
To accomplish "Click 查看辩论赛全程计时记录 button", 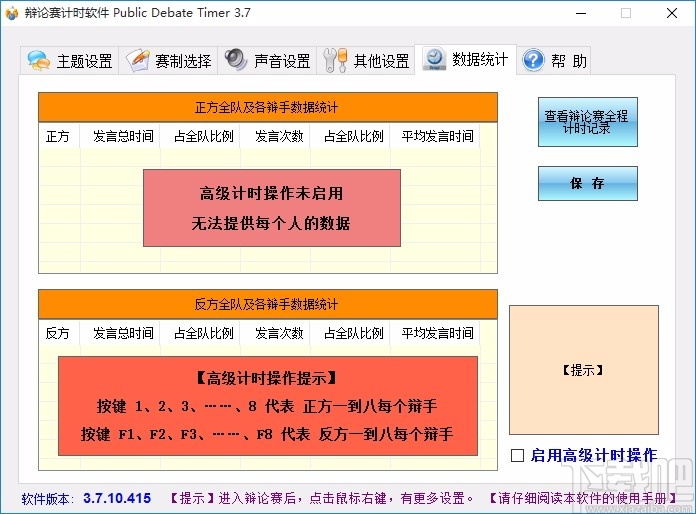I will 588,122.
